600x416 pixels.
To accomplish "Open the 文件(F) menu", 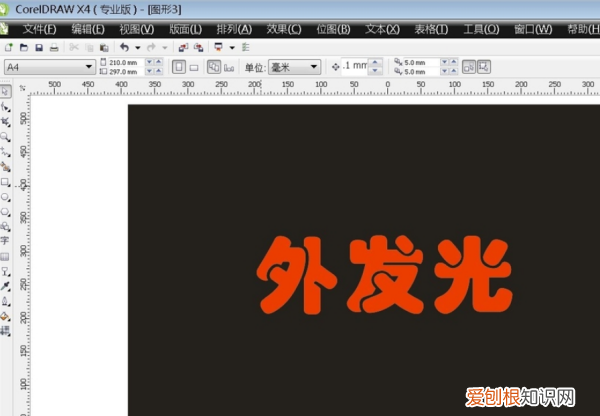I will (39, 29).
